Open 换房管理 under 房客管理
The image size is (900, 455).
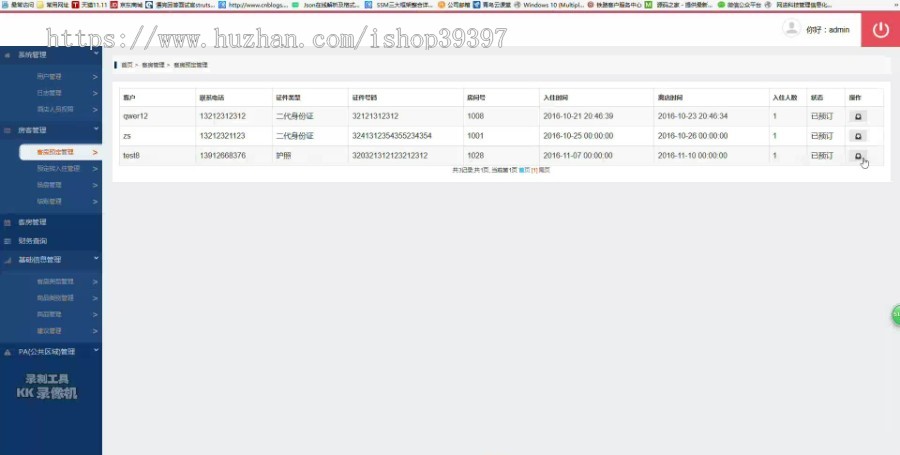coord(49,185)
